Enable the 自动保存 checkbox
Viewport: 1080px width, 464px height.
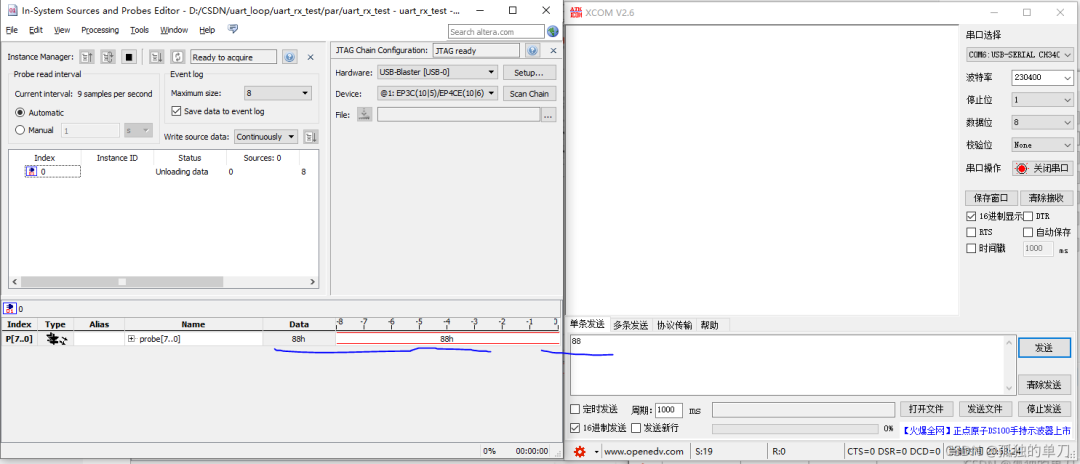point(1028,233)
